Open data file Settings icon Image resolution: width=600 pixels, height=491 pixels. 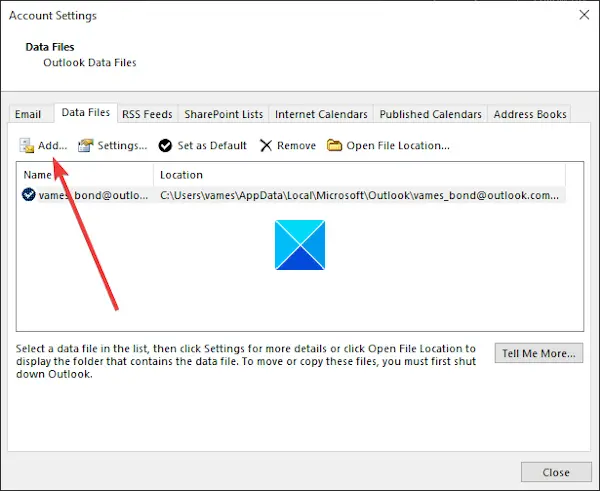point(85,145)
